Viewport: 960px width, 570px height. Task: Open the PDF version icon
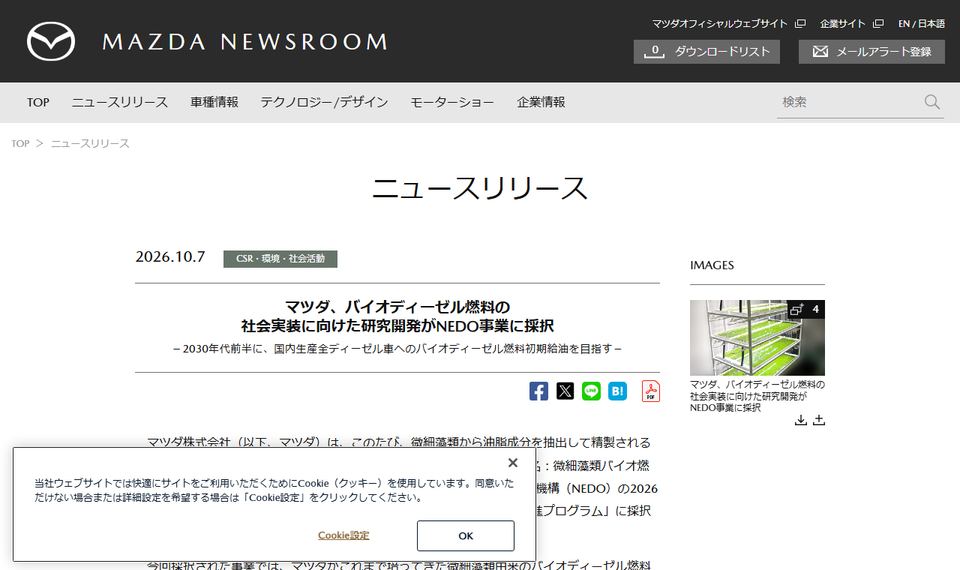pos(651,391)
